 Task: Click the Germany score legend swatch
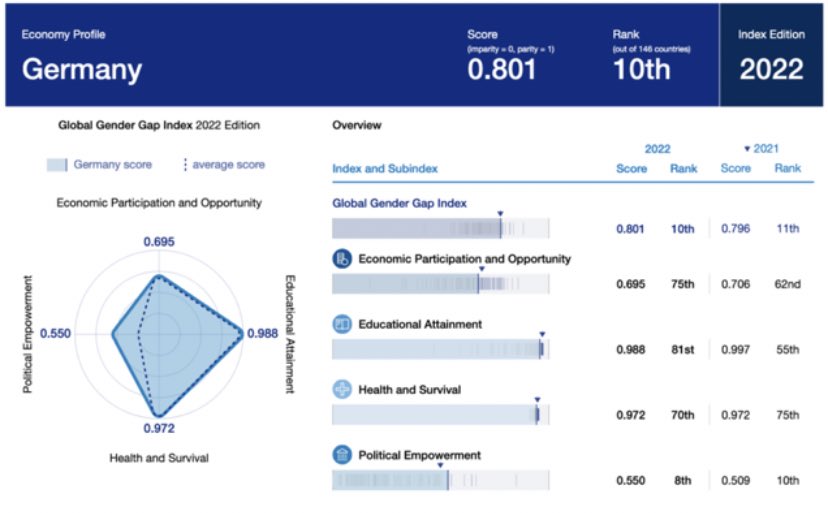57,165
